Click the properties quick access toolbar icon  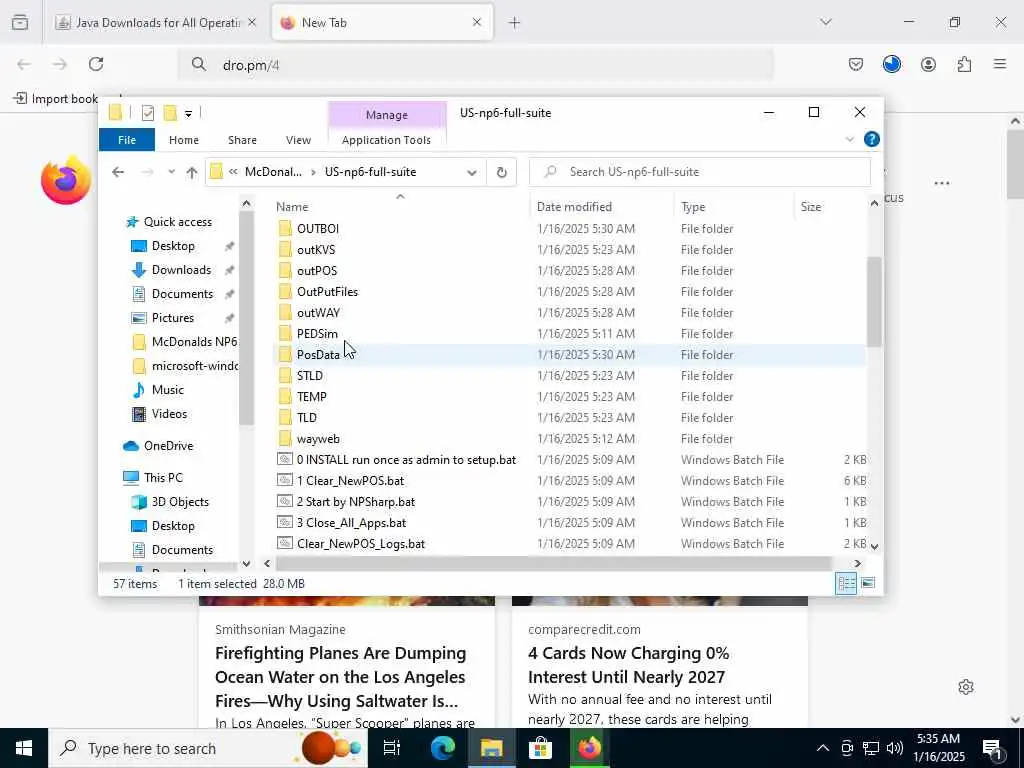[x=148, y=113]
